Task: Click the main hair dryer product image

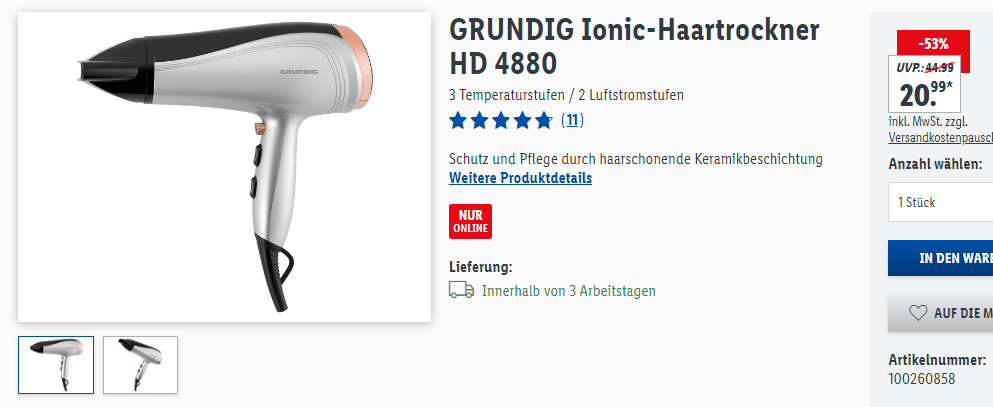Action: [224, 166]
